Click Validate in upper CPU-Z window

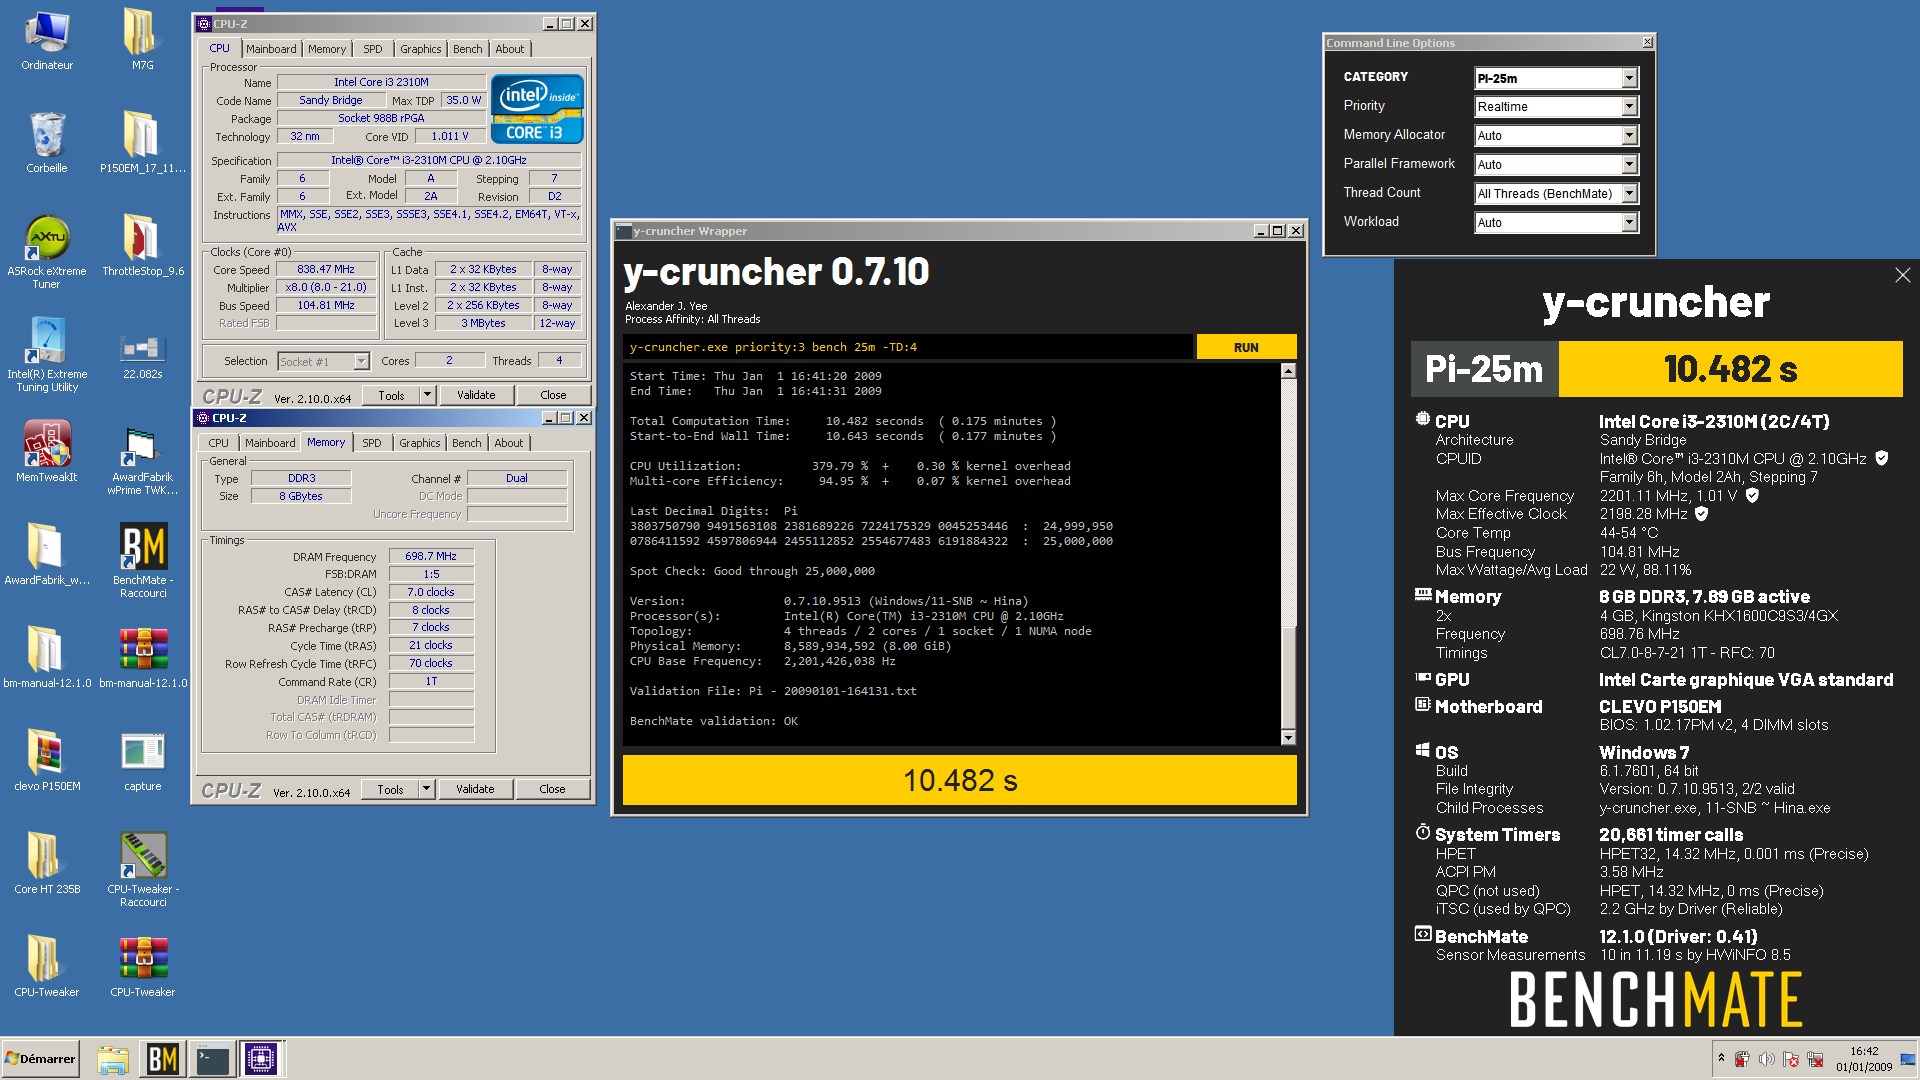coord(476,395)
